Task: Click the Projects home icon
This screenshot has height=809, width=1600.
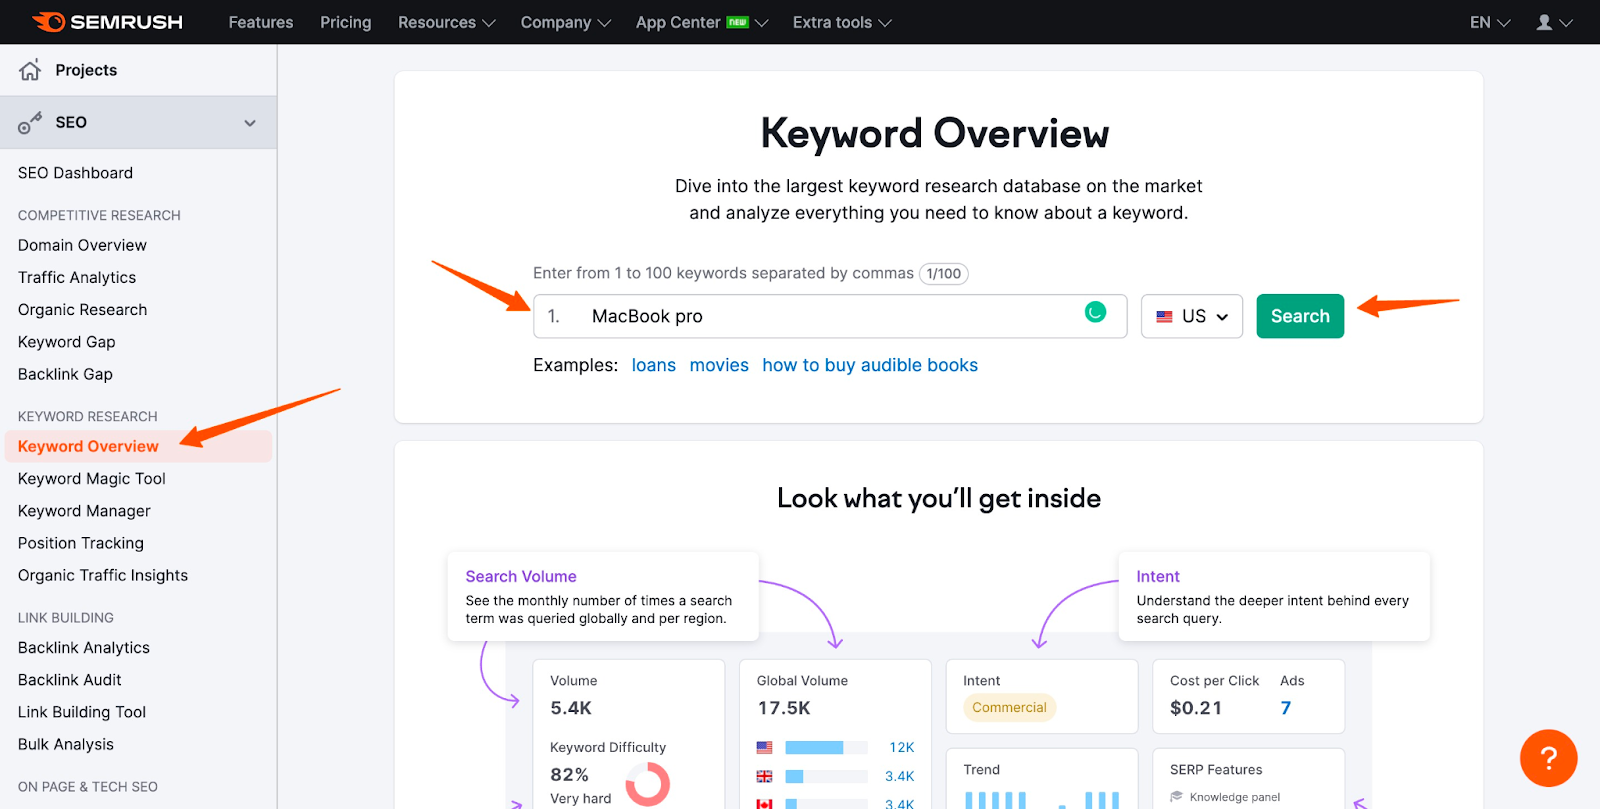Action: click(x=30, y=70)
